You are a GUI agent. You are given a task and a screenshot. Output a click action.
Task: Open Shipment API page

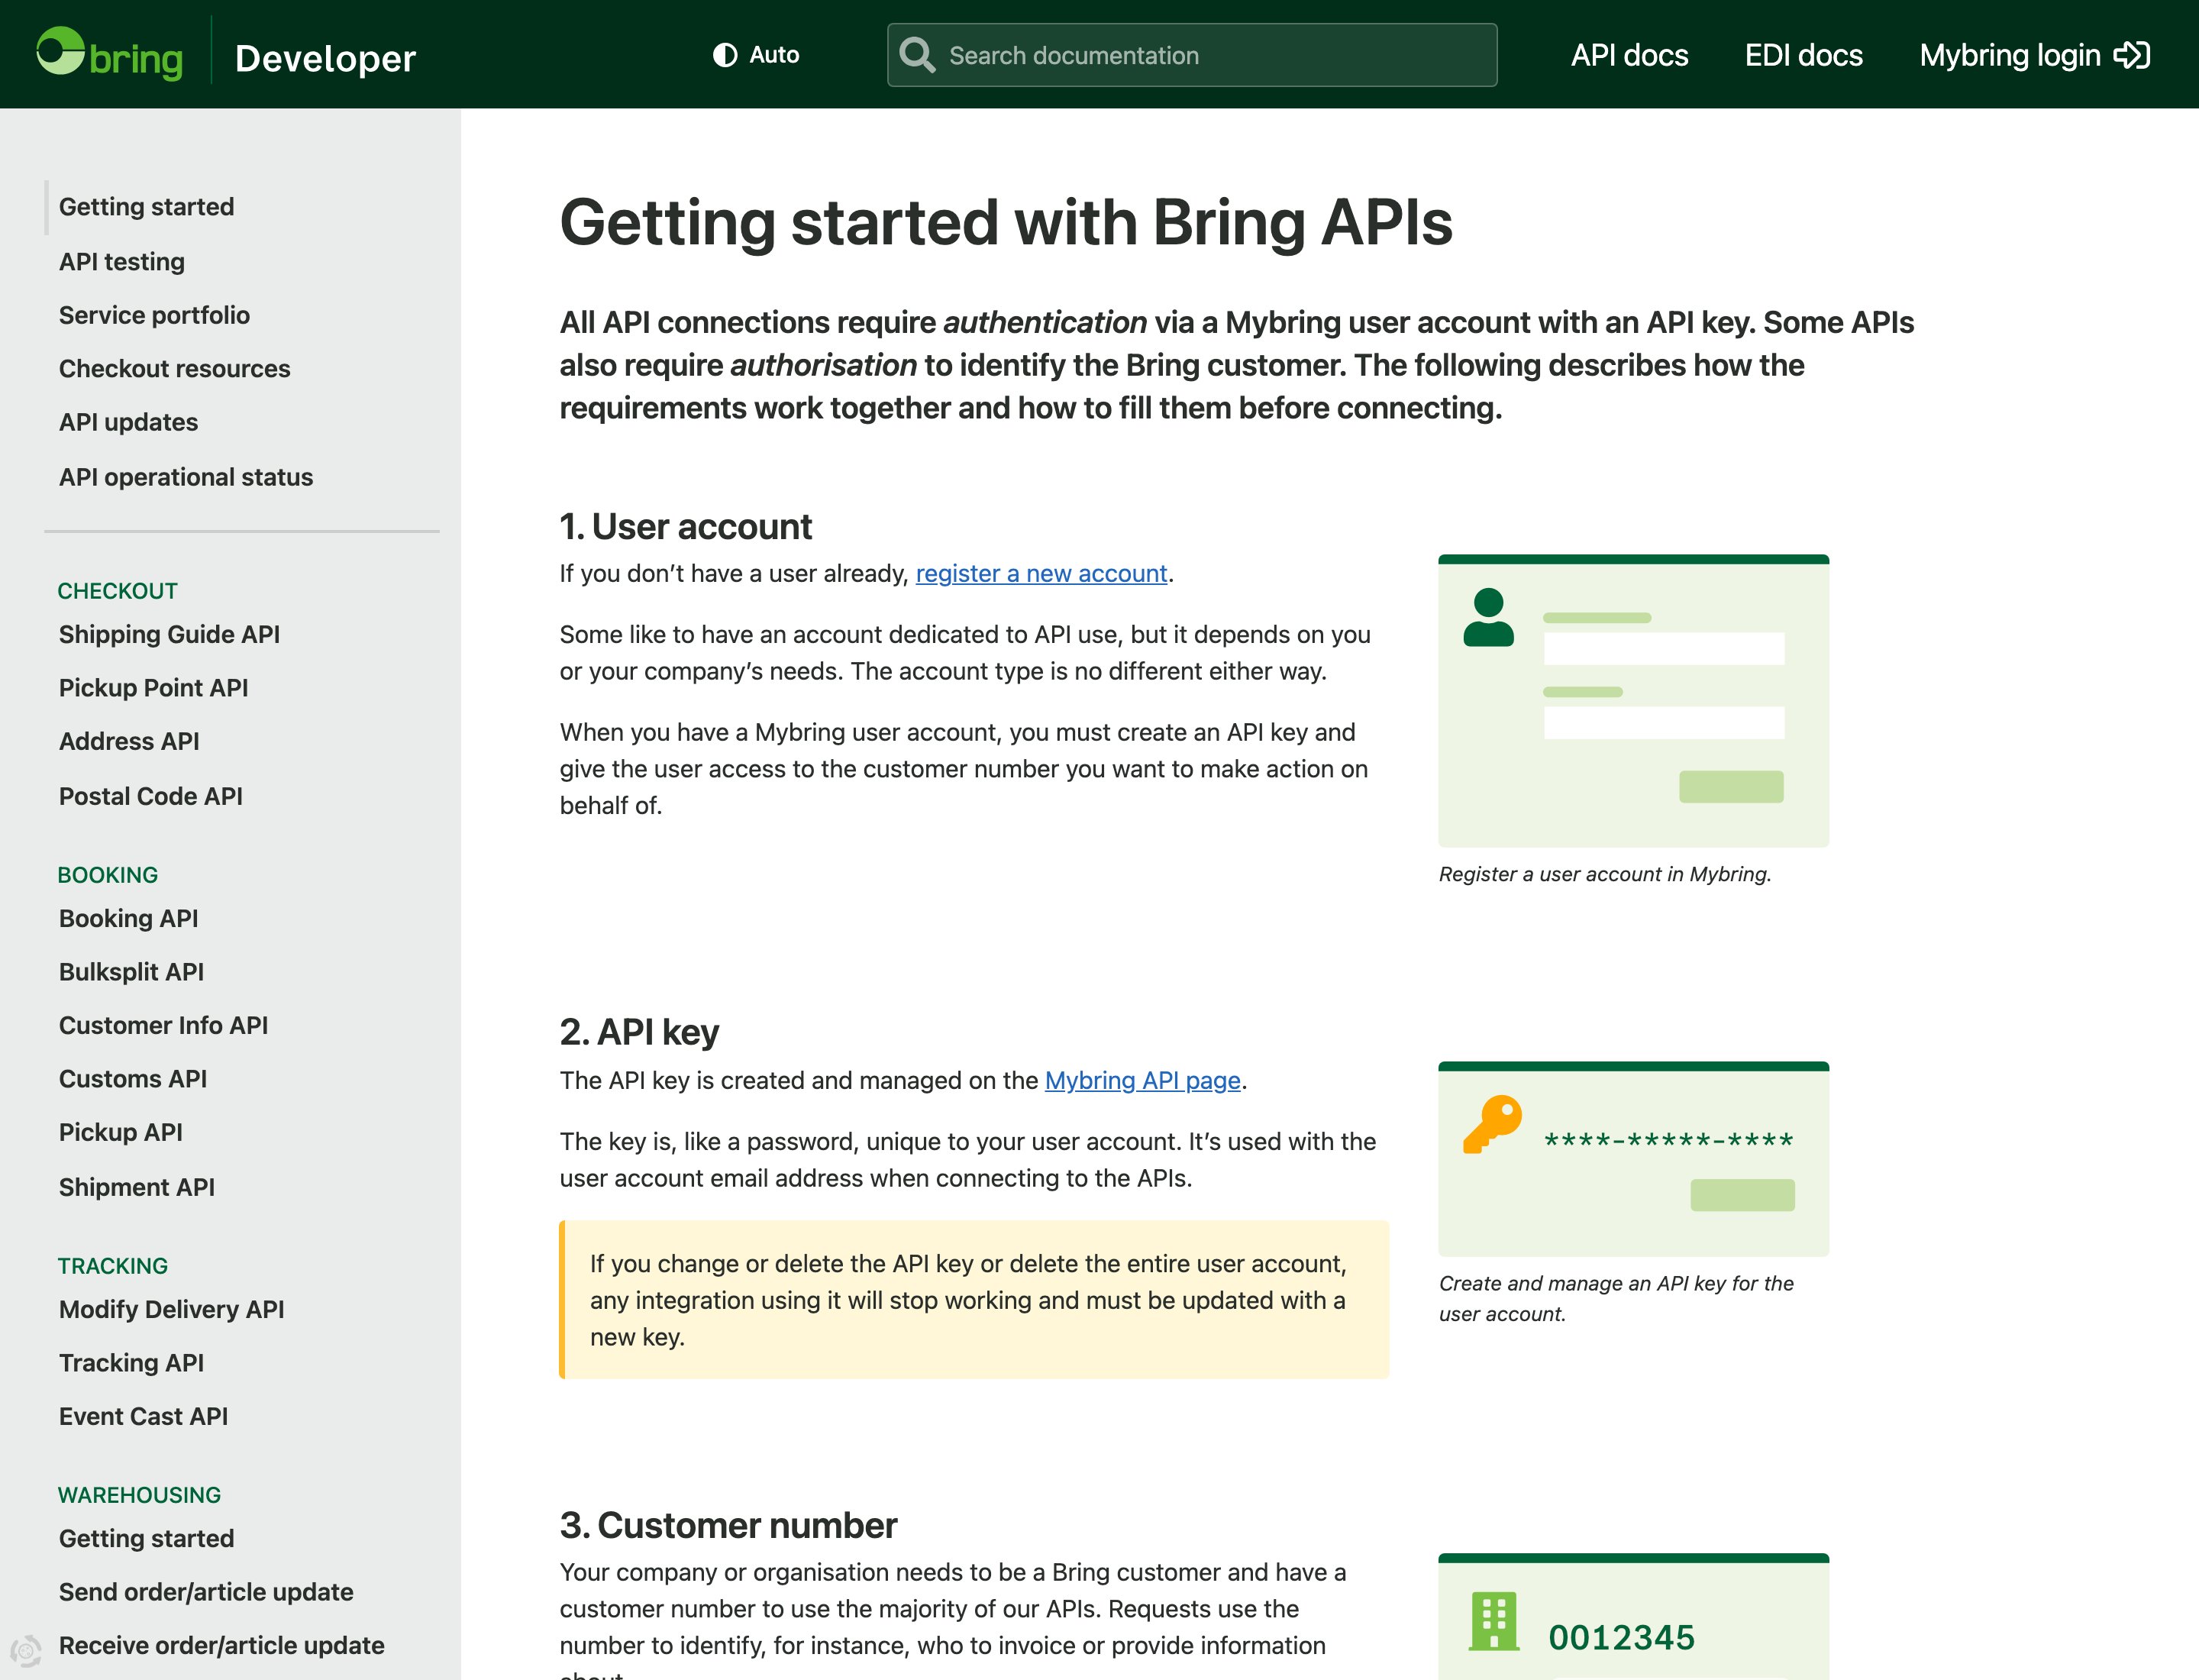point(136,1187)
